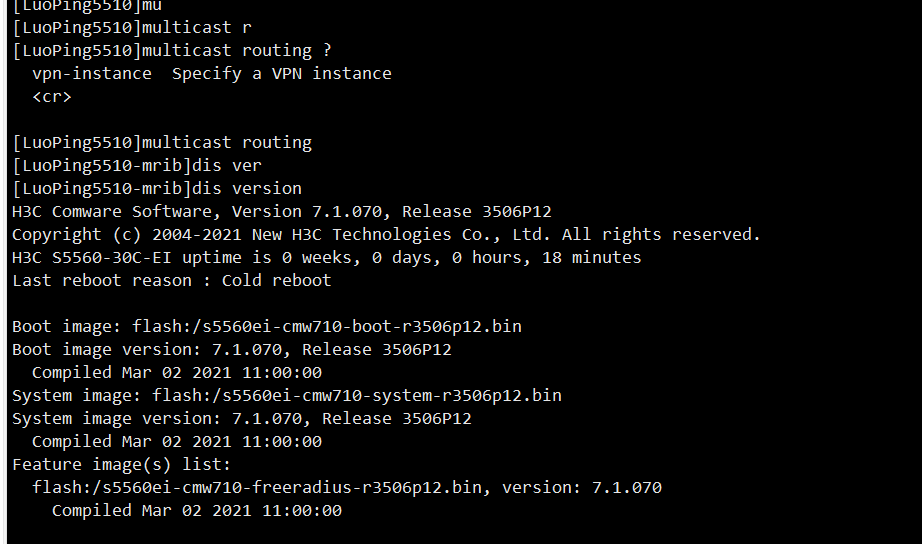
Task: Click "H3C Comware Software" text
Action: point(112,211)
